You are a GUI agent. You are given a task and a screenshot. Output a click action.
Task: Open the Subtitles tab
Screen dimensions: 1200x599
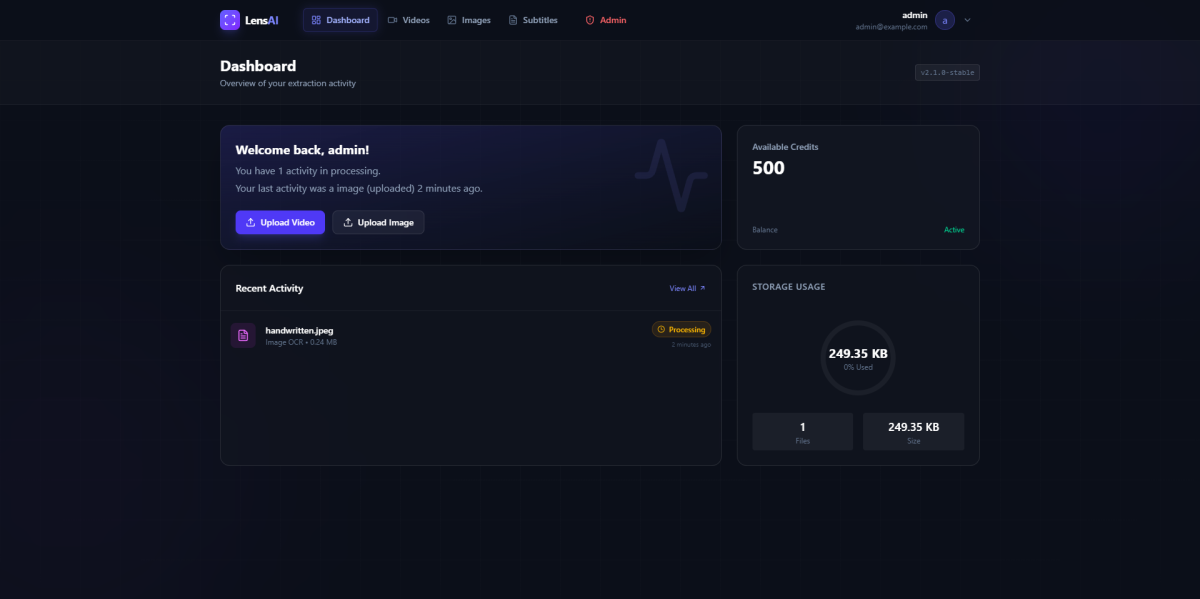(533, 20)
